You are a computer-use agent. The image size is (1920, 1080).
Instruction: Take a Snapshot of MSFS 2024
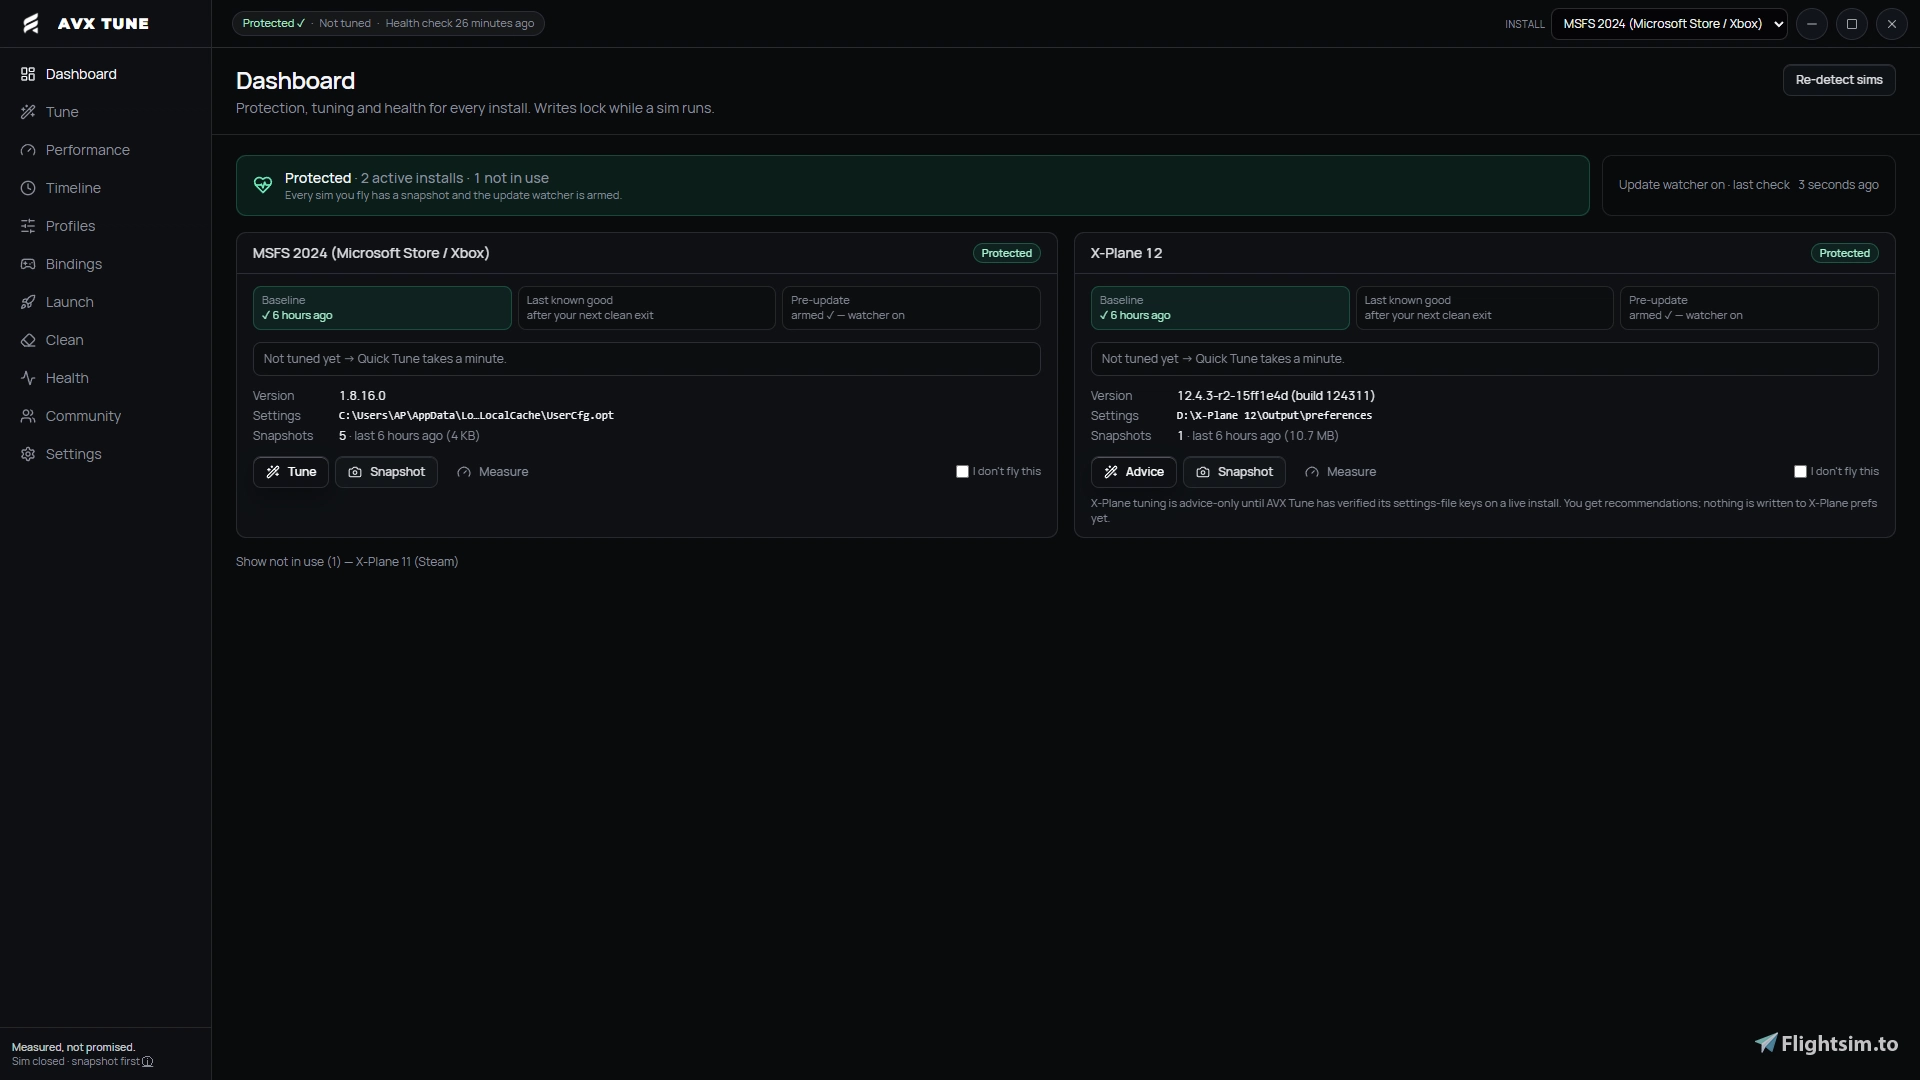coord(386,472)
